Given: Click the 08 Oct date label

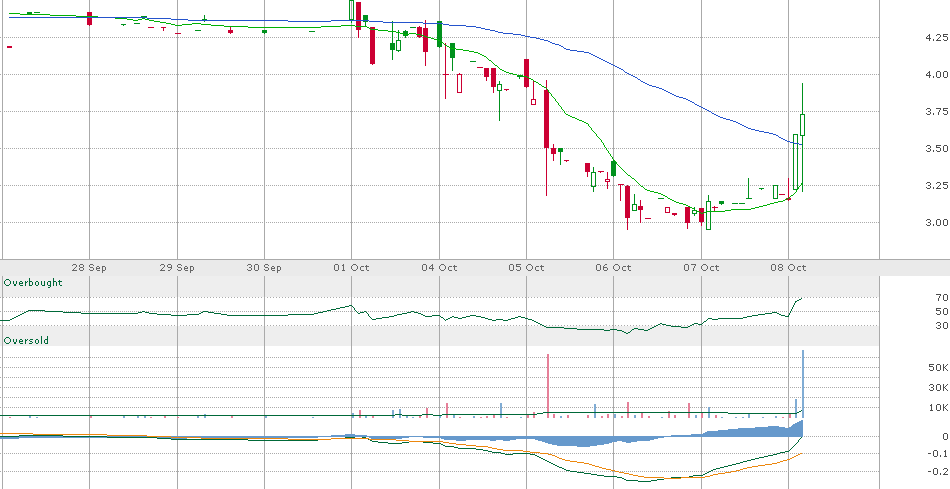Looking at the screenshot, I should tap(788, 267).
